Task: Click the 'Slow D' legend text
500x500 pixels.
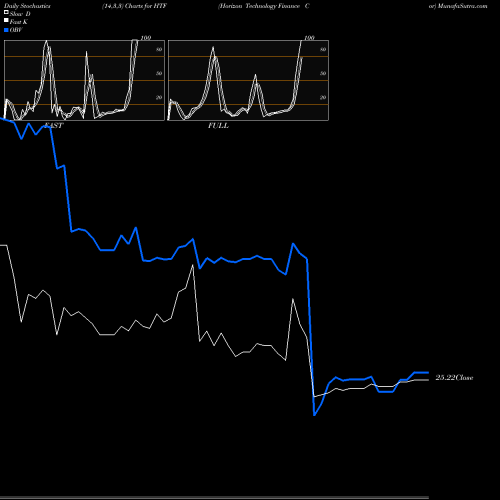Action: (20, 14)
